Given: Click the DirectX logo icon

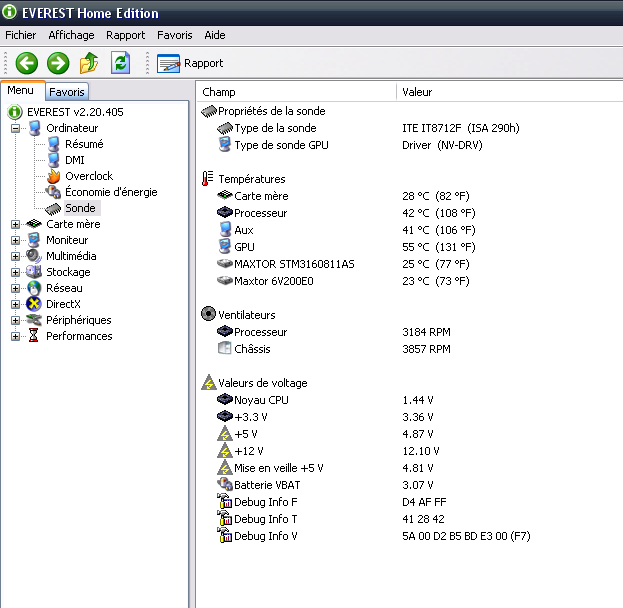Looking at the screenshot, I should [34, 304].
